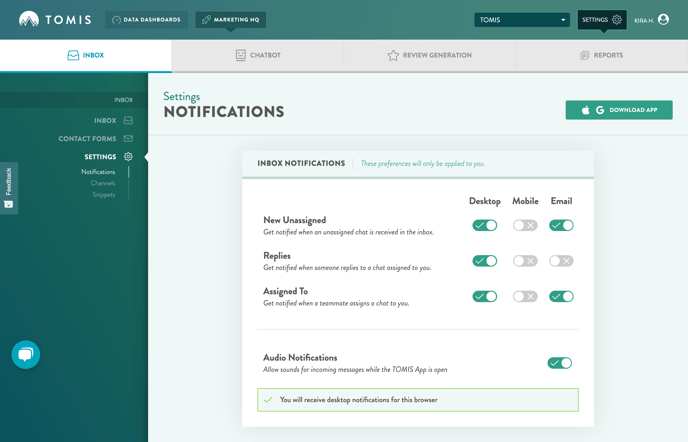Open the Snippets settings page
Image resolution: width=688 pixels, height=442 pixels.
coord(103,195)
